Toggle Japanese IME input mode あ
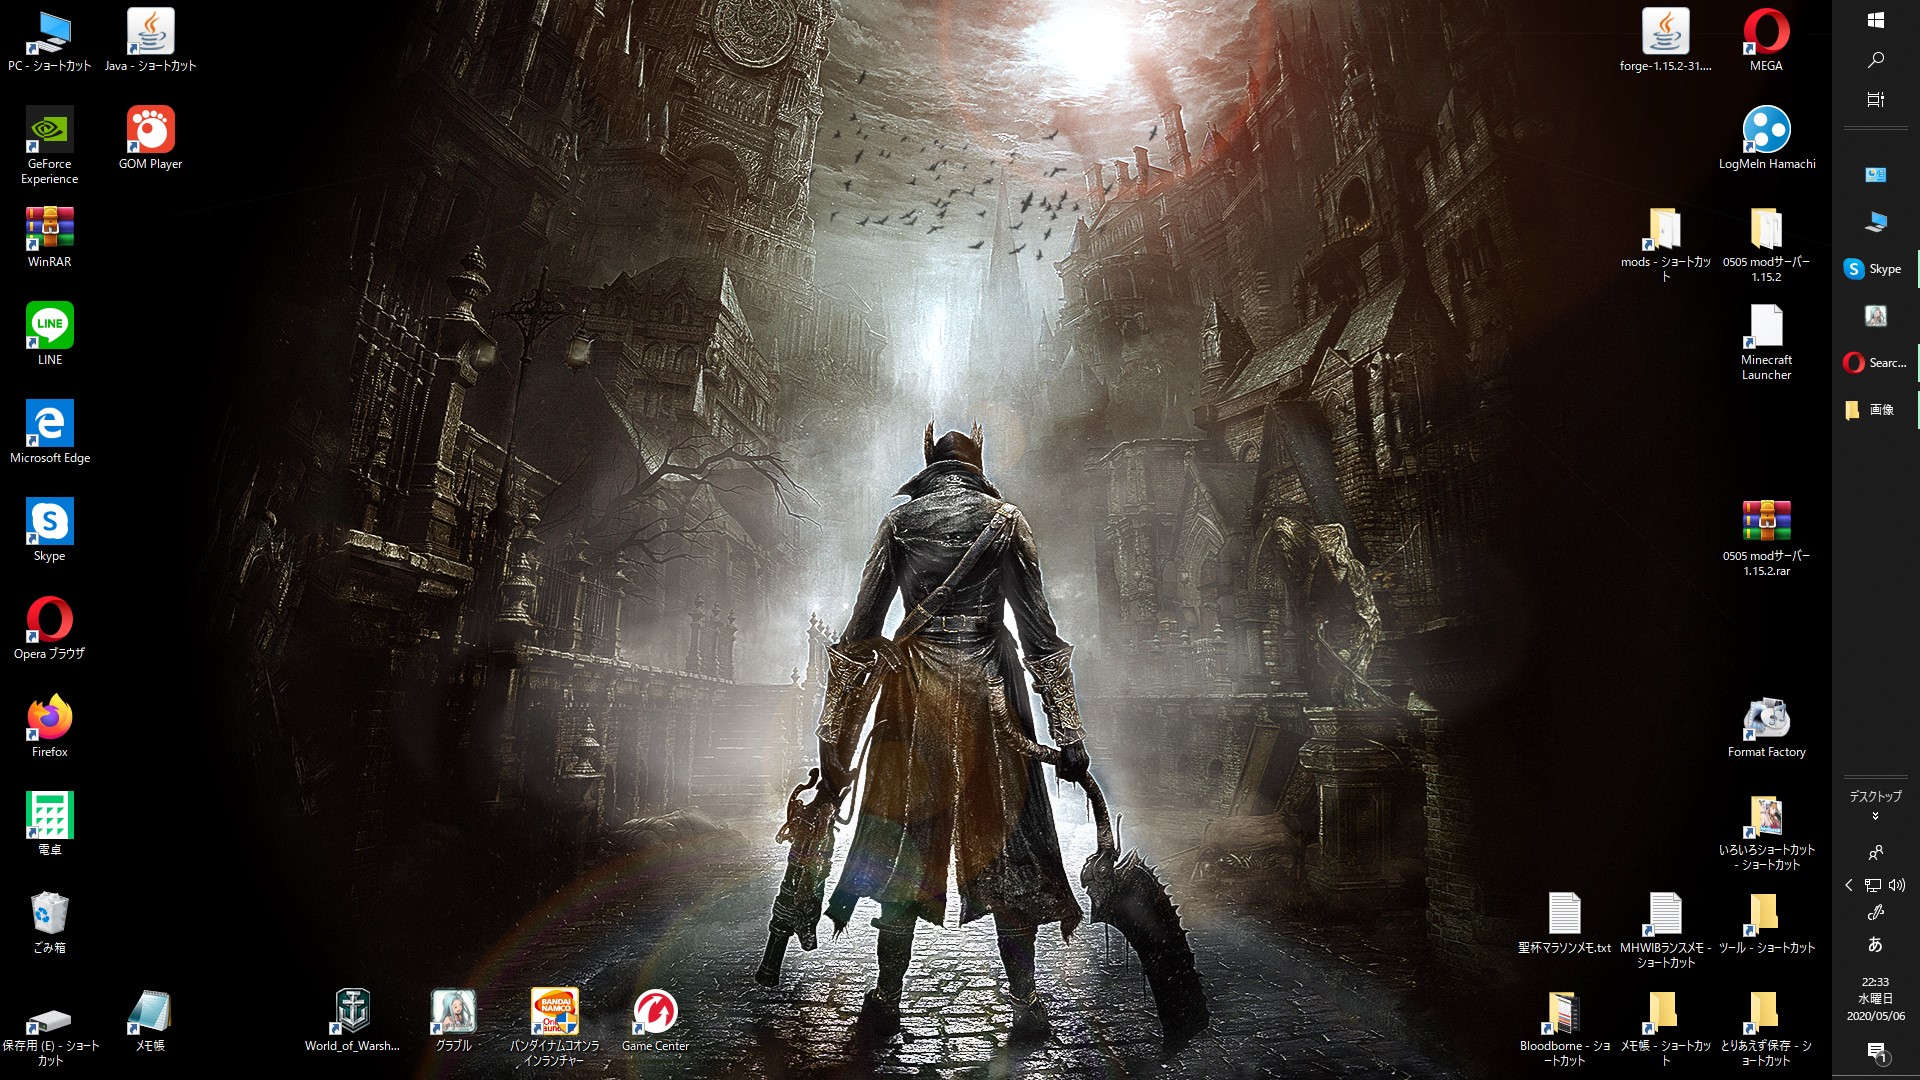Screen dimensions: 1920x1080 coord(1876,944)
